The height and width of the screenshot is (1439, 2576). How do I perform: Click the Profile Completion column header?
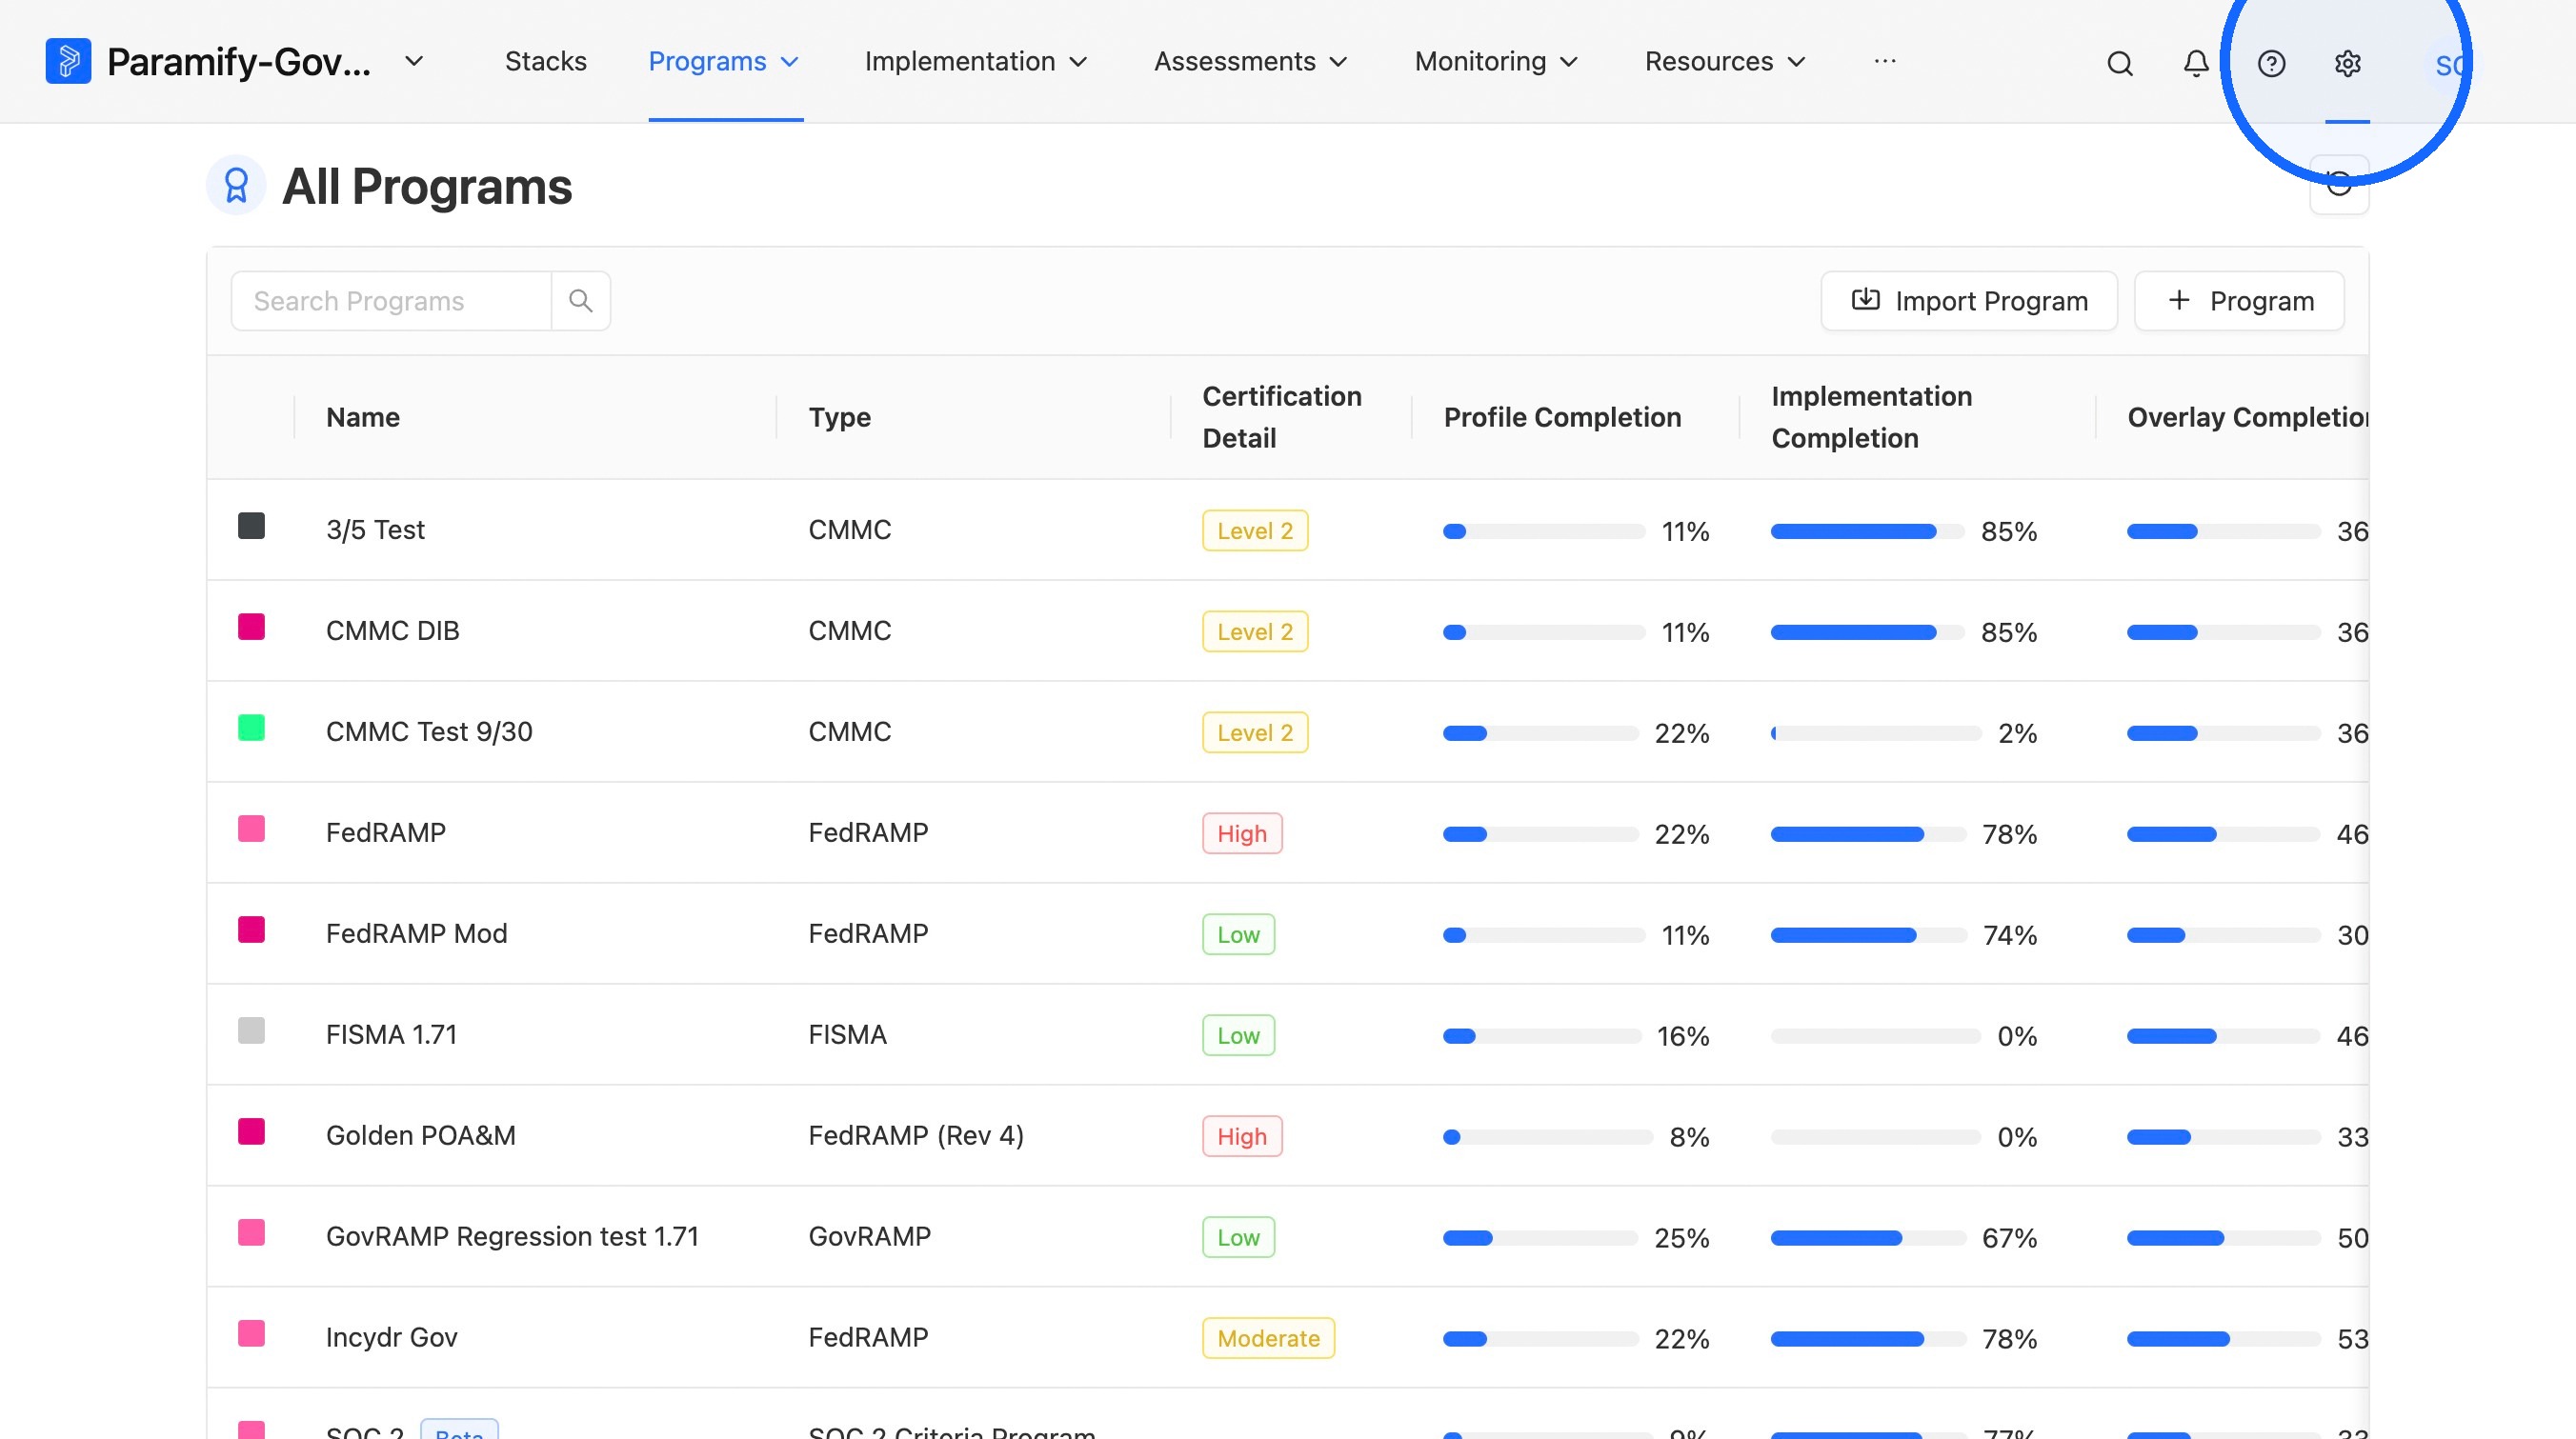pyautogui.click(x=1563, y=417)
